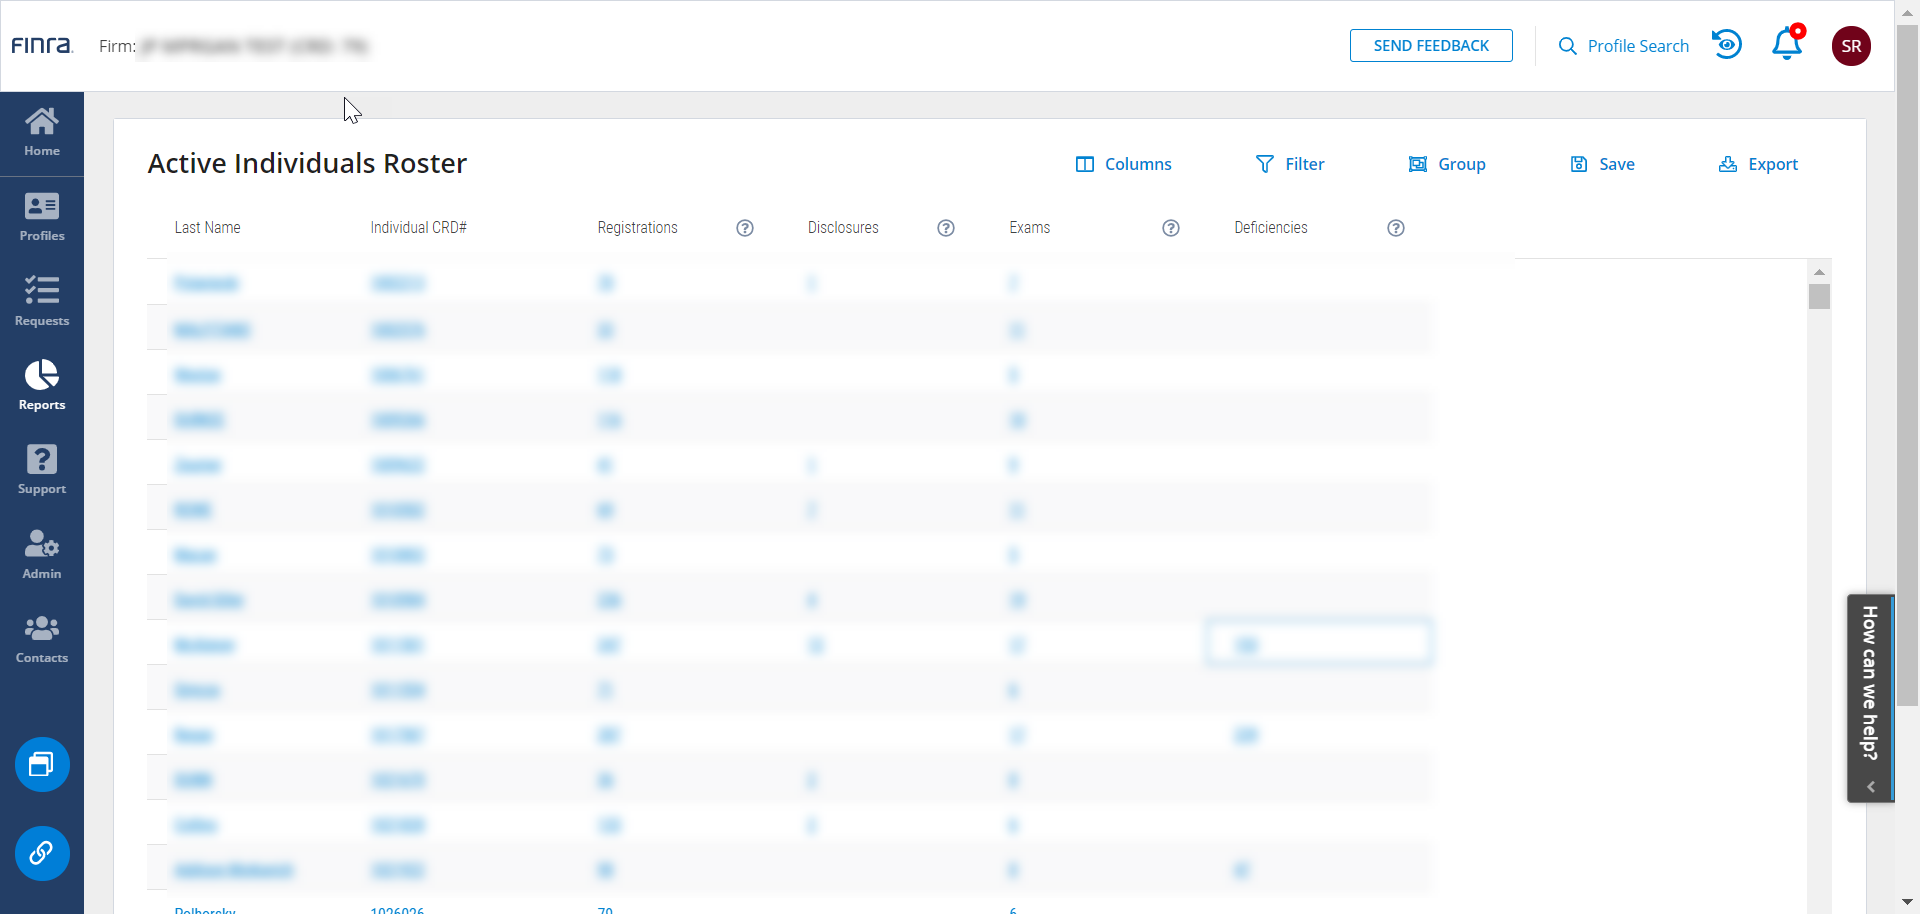Open the Support help section
Screen dimensions: 1920x914
pyautogui.click(x=42, y=470)
